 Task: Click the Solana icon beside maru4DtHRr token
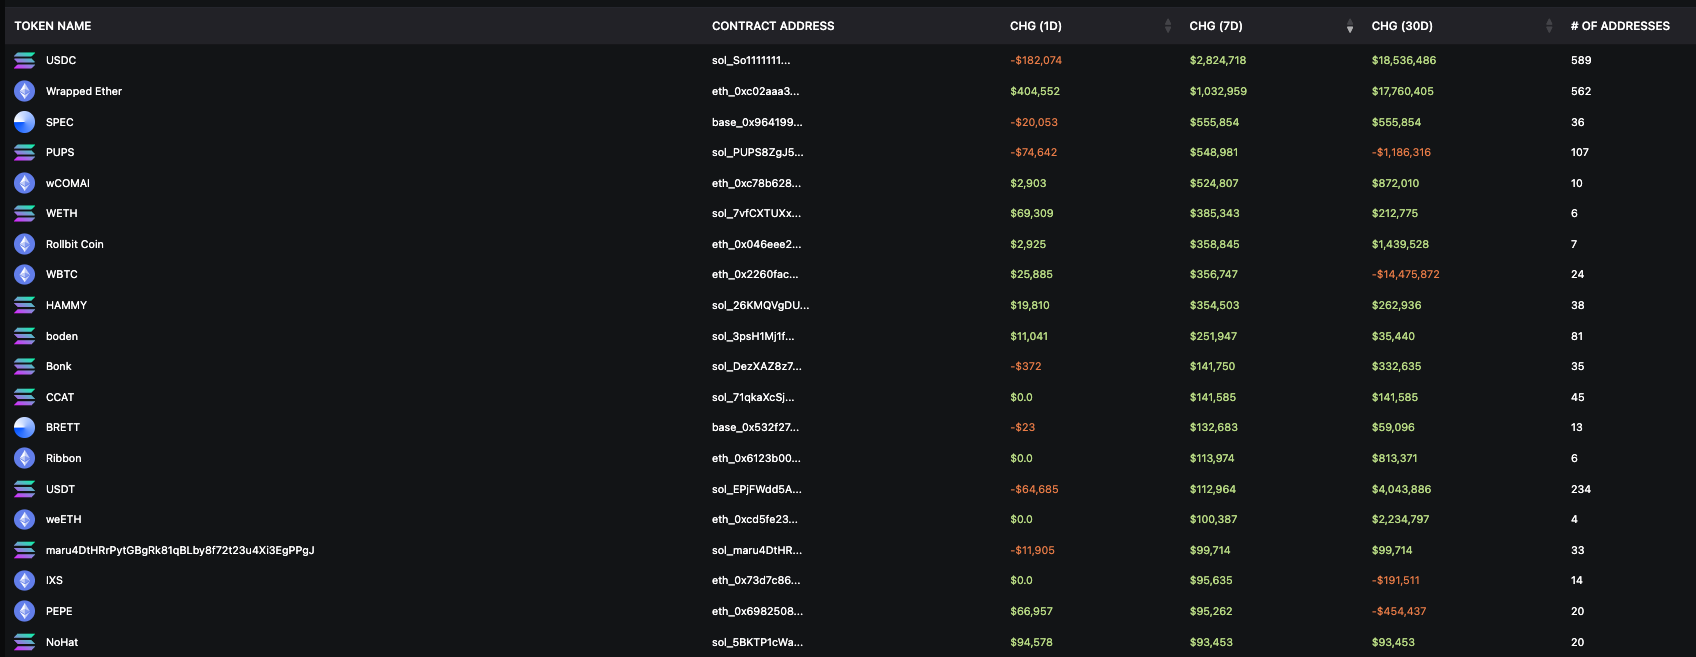pos(25,550)
